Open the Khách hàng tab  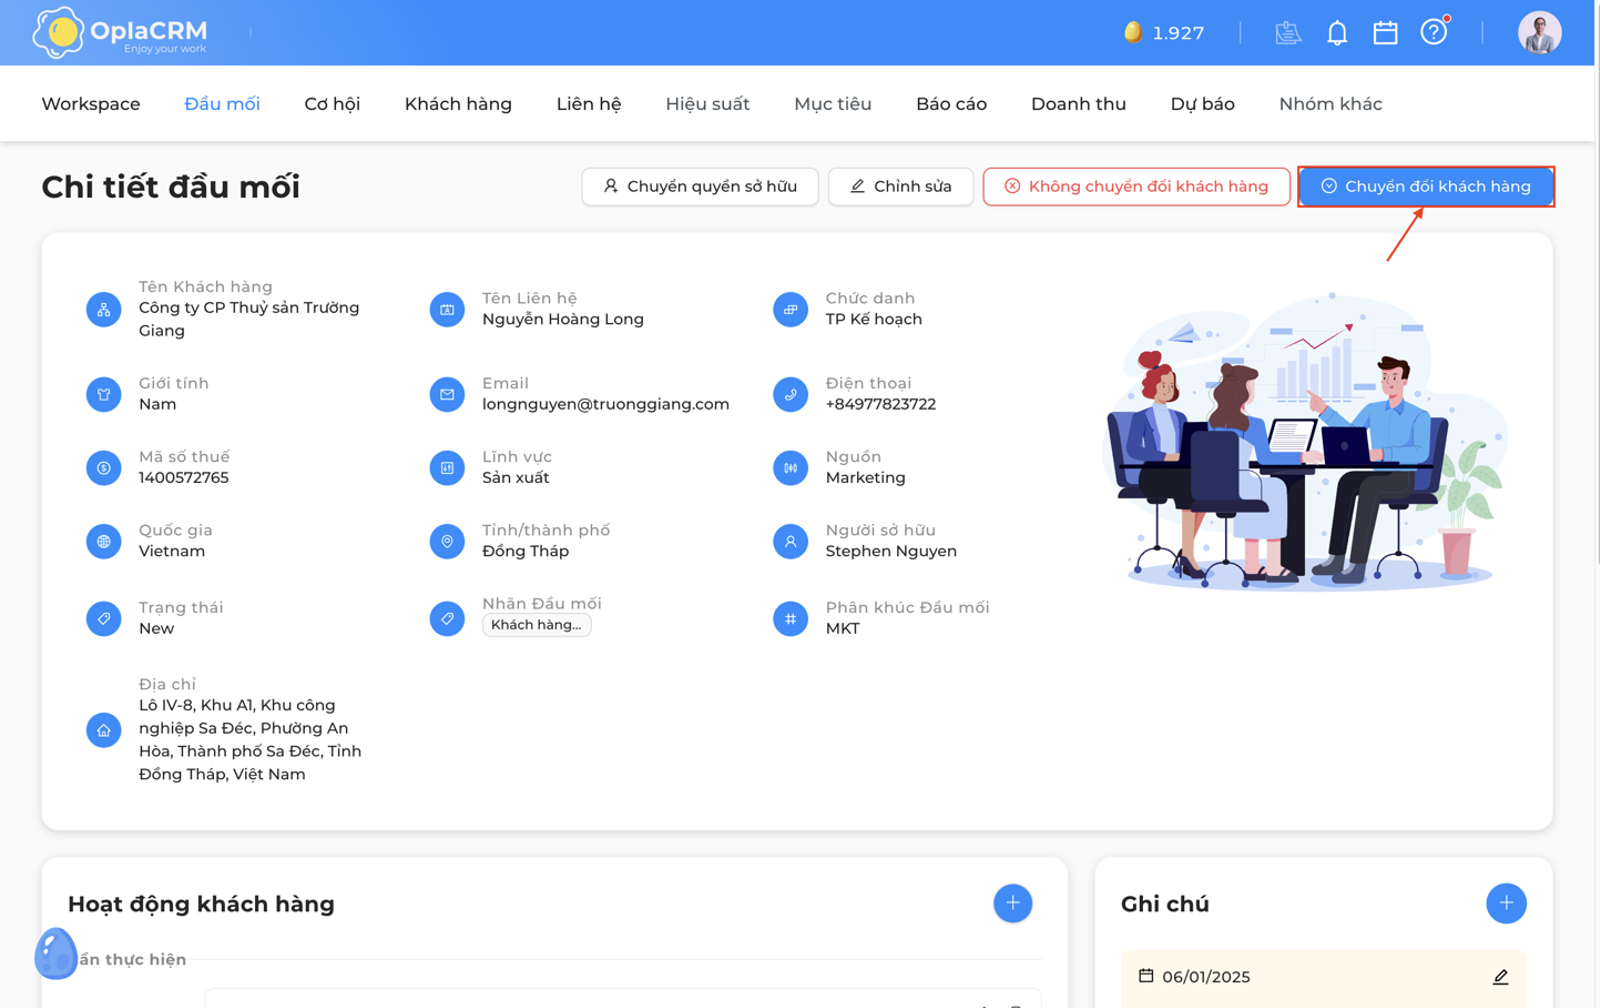(458, 104)
